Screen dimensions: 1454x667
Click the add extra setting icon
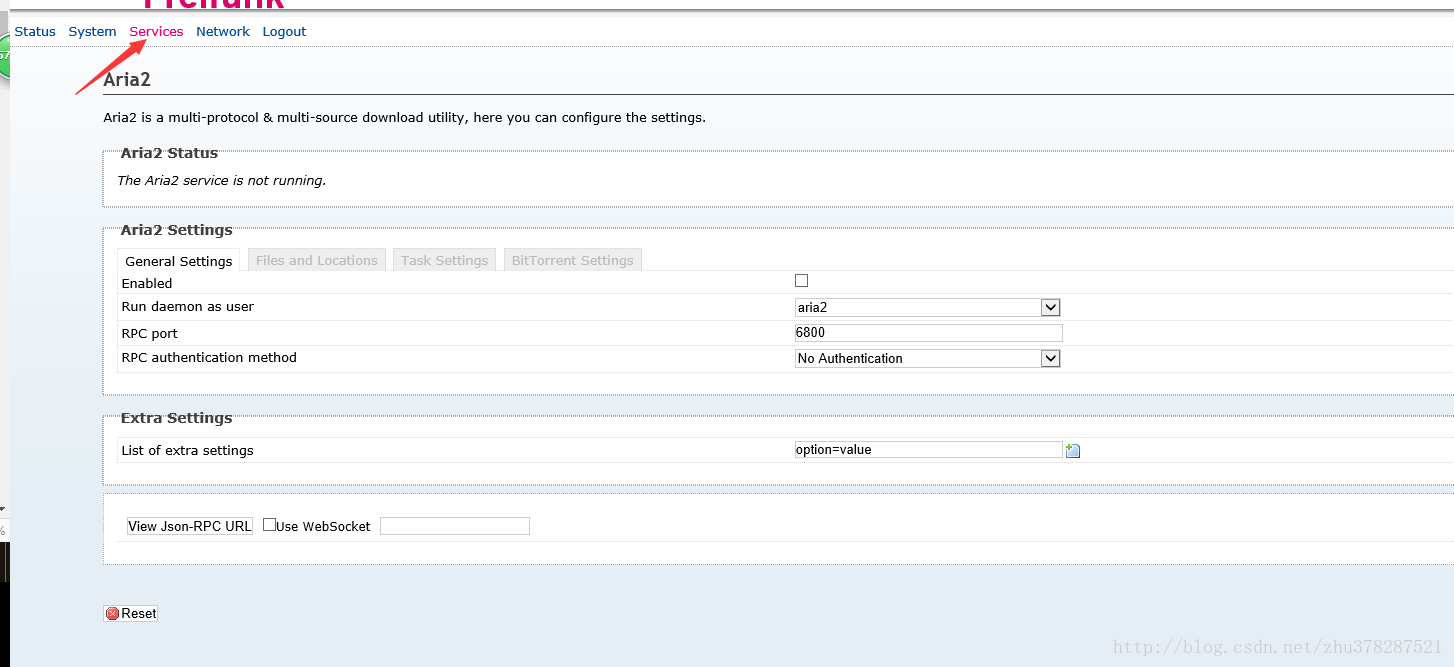pyautogui.click(x=1073, y=451)
